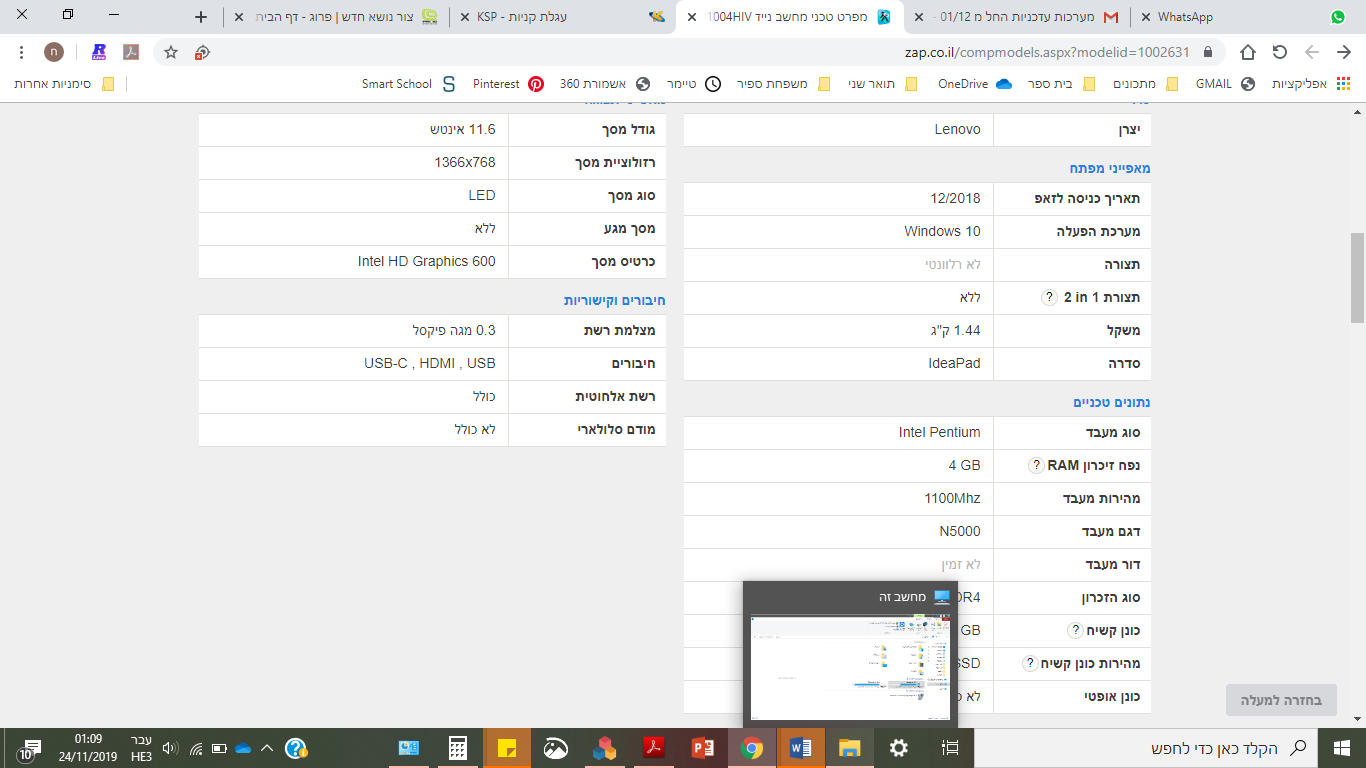Show help for נפח זיכרון RAM
Image resolution: width=1366 pixels, height=768 pixels.
click(1037, 465)
